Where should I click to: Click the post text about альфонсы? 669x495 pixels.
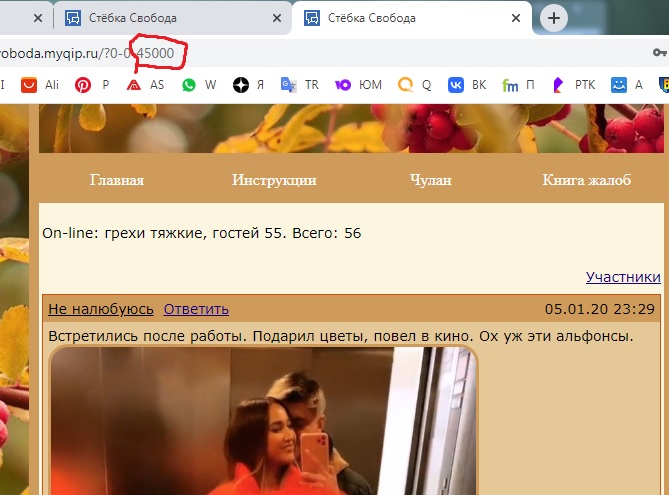(x=340, y=336)
